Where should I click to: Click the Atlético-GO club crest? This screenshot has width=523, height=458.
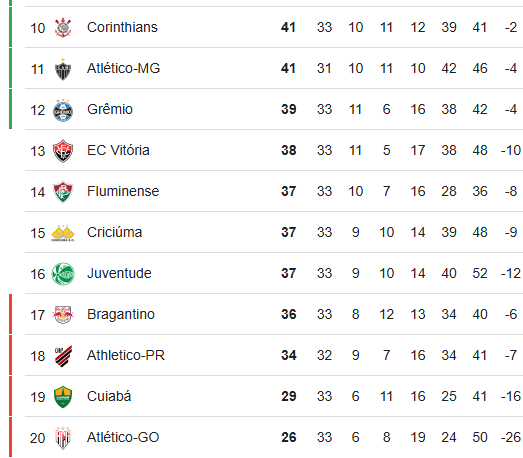[x=63, y=438]
